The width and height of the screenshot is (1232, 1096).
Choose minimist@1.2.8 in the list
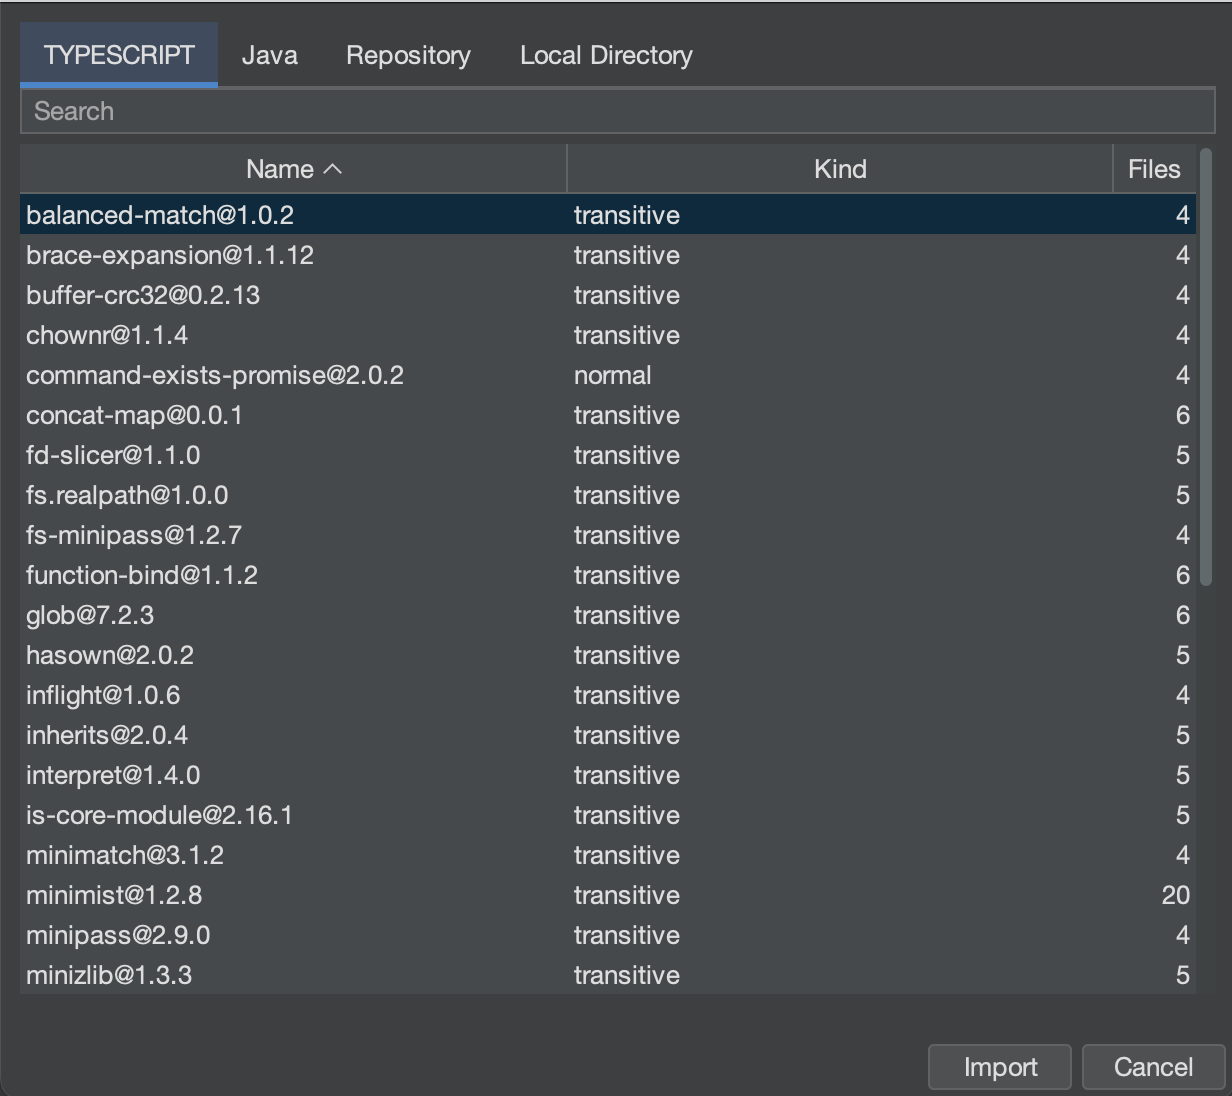[114, 895]
